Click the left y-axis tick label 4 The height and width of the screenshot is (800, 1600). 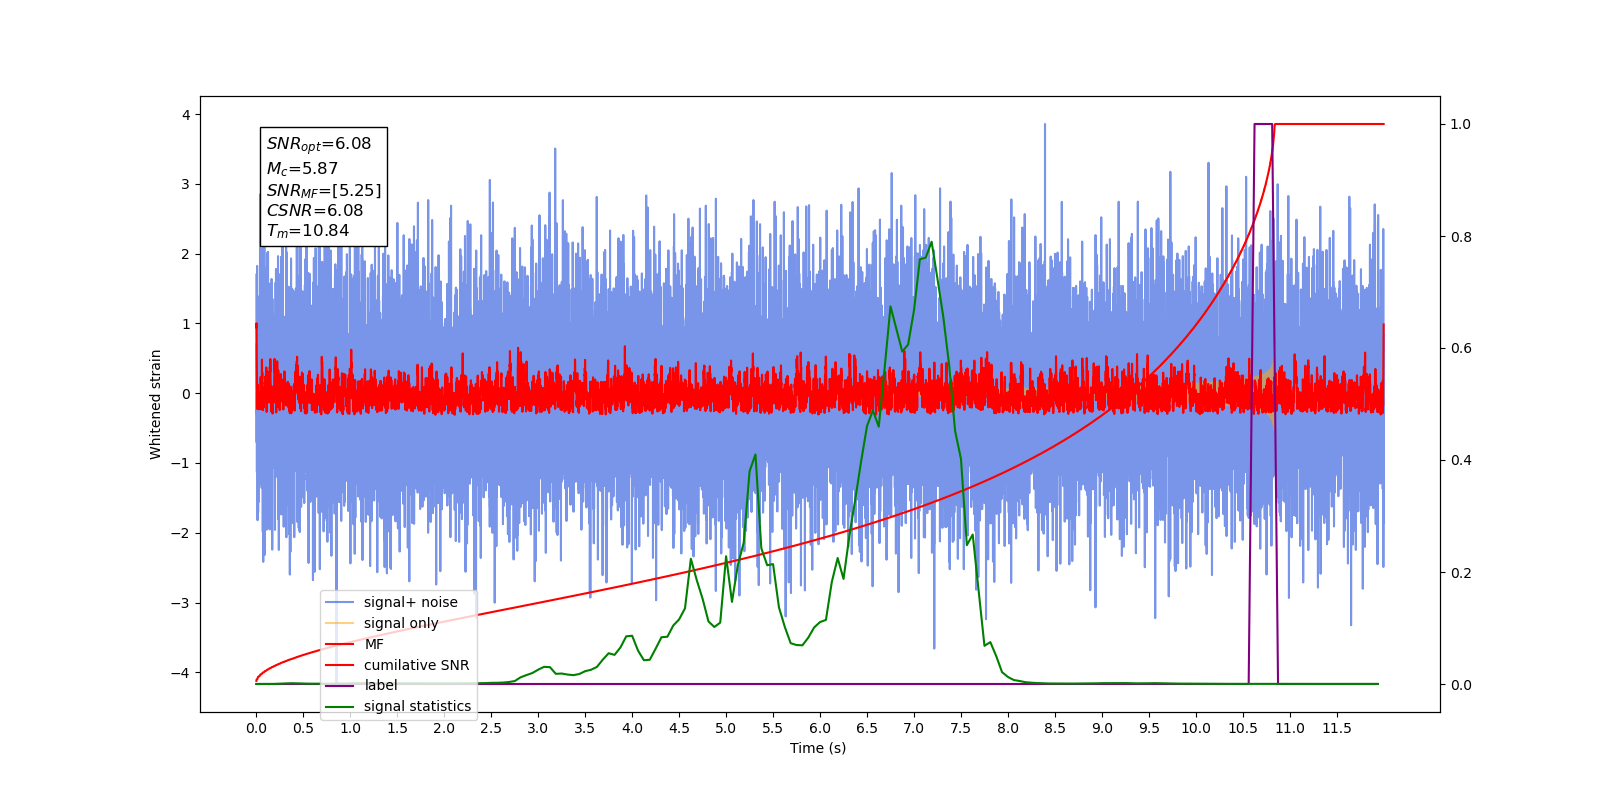point(186,115)
